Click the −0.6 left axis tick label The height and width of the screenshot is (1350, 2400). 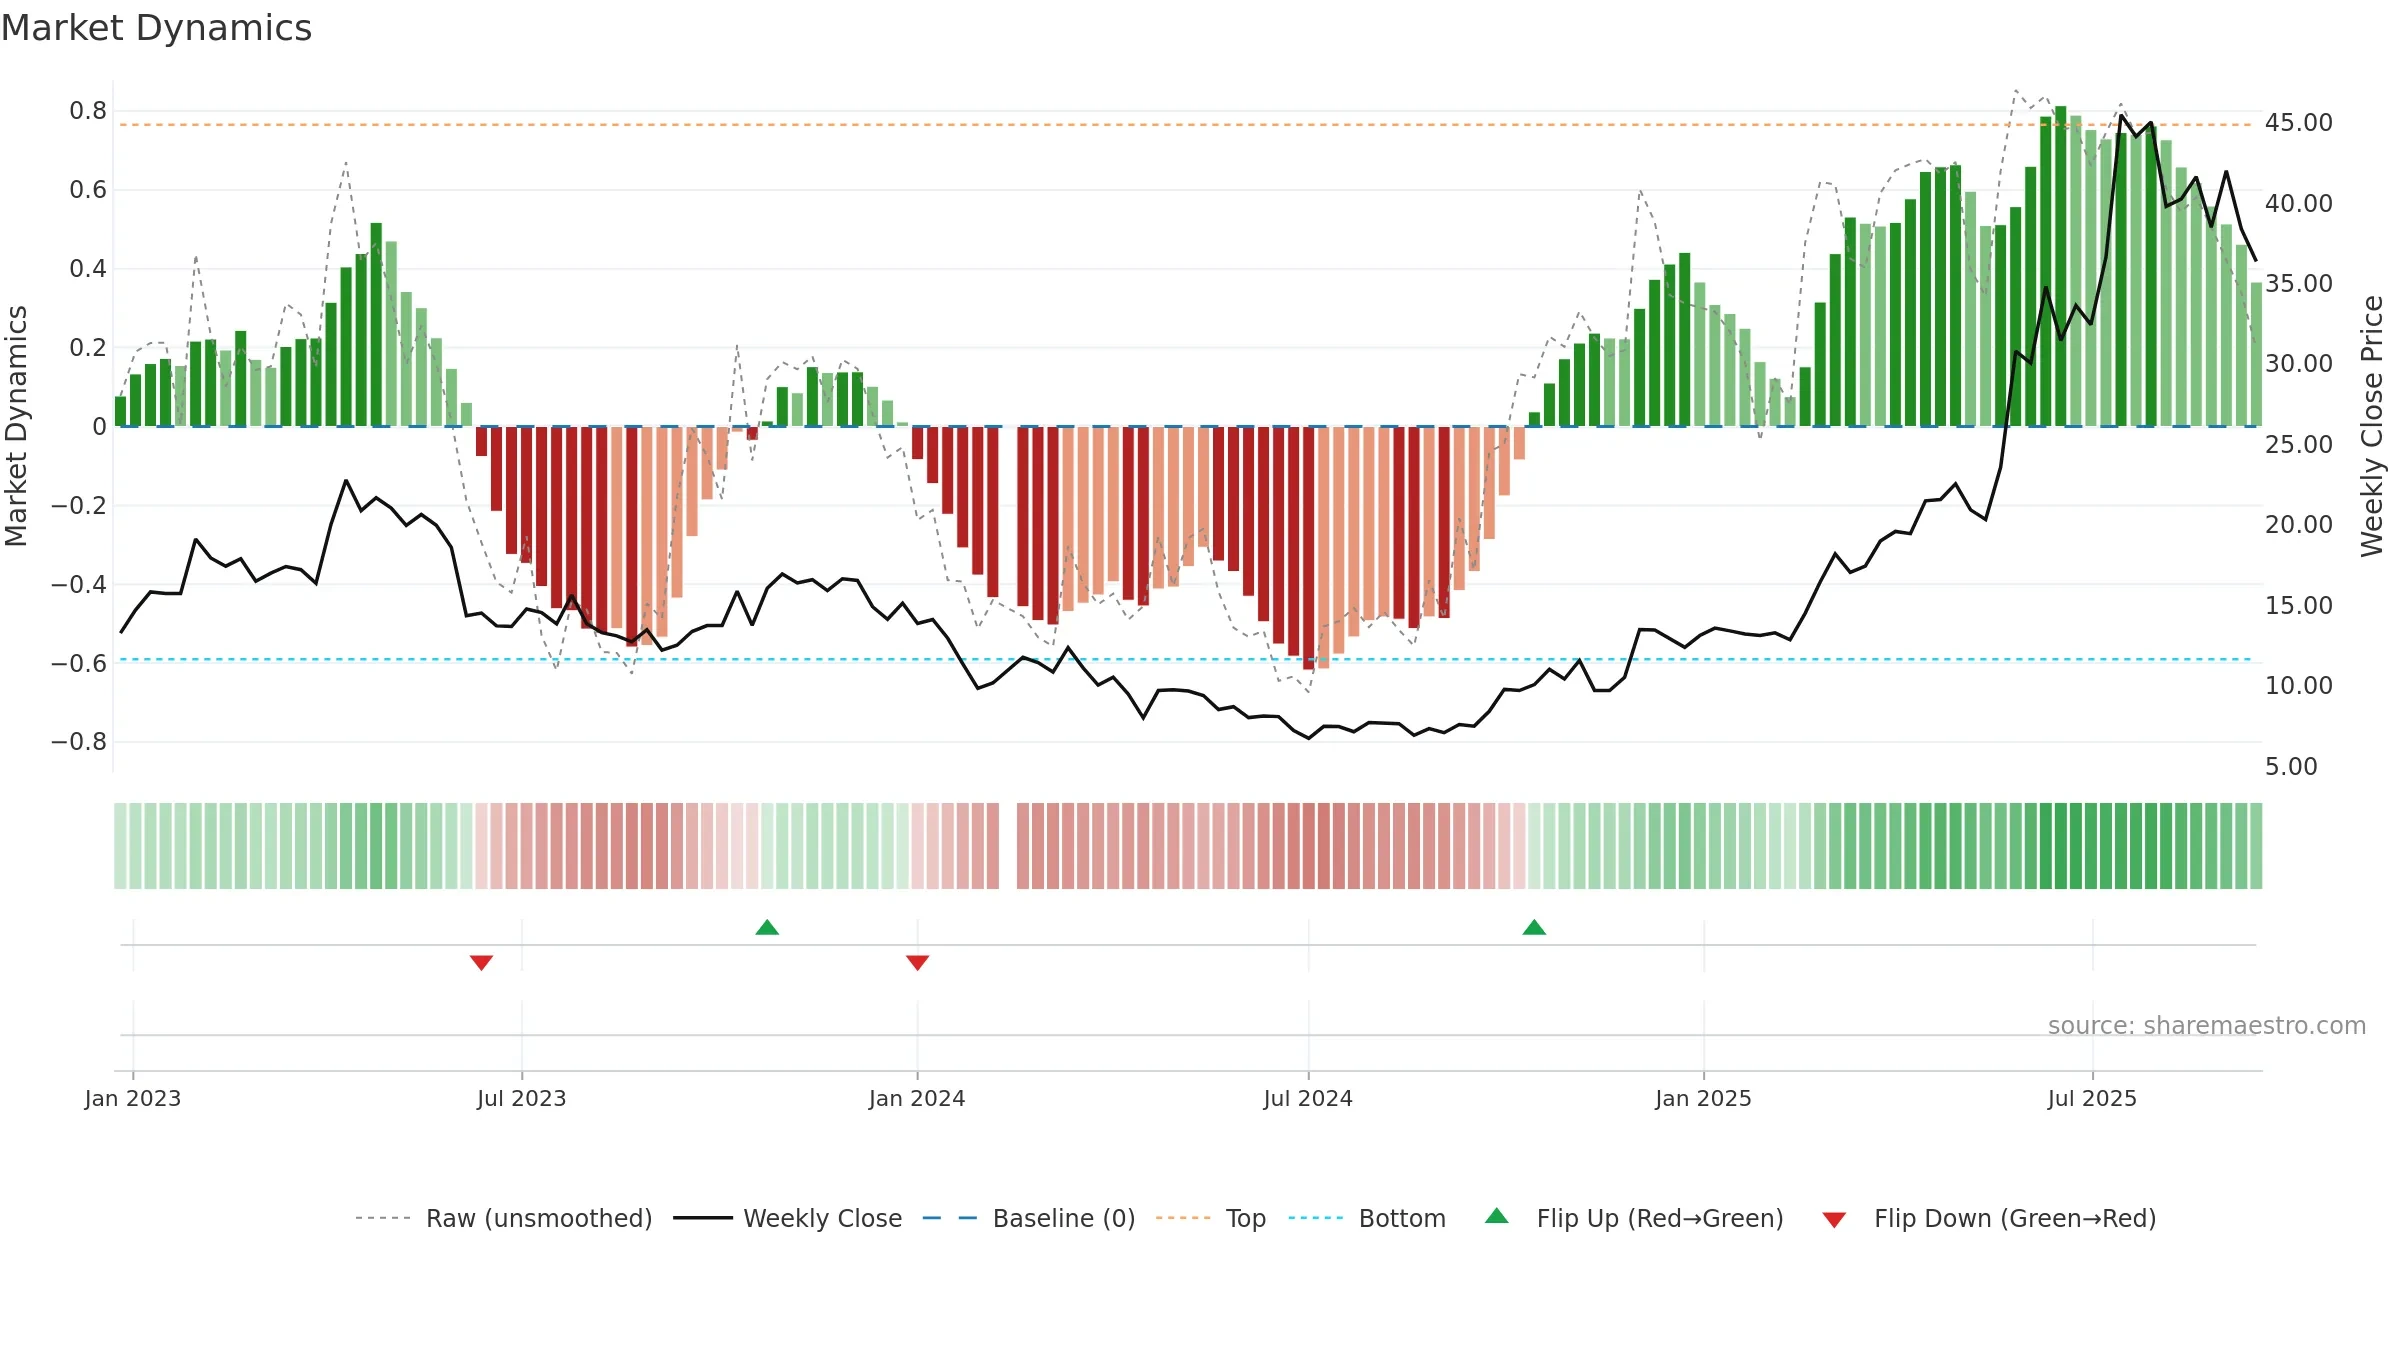point(79,663)
